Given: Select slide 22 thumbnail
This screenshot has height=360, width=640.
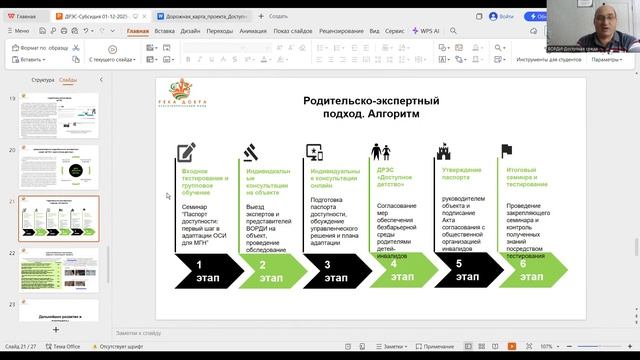Looking at the screenshot, I should (x=59, y=270).
